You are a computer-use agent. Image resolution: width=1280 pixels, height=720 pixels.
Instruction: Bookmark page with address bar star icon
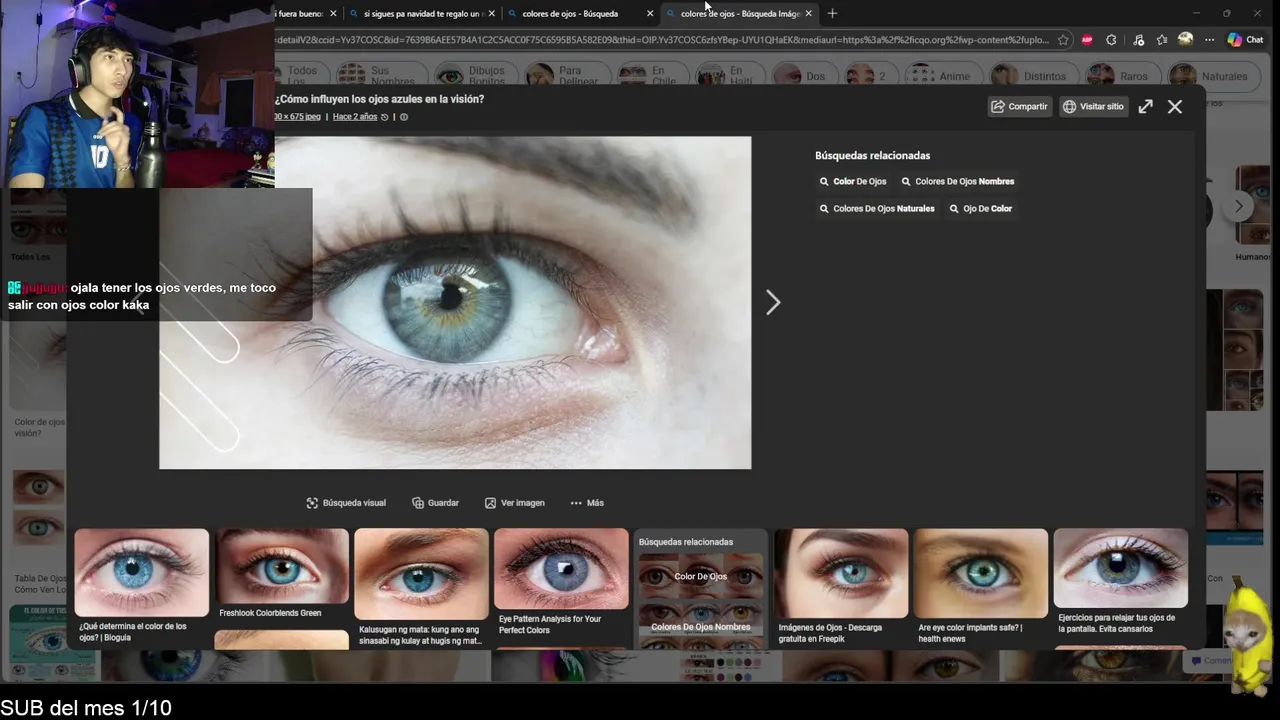(1063, 40)
